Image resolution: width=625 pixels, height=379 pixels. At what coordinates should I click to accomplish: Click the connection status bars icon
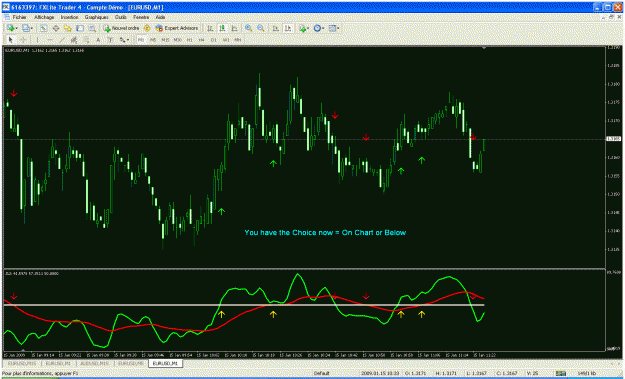click(x=561, y=373)
